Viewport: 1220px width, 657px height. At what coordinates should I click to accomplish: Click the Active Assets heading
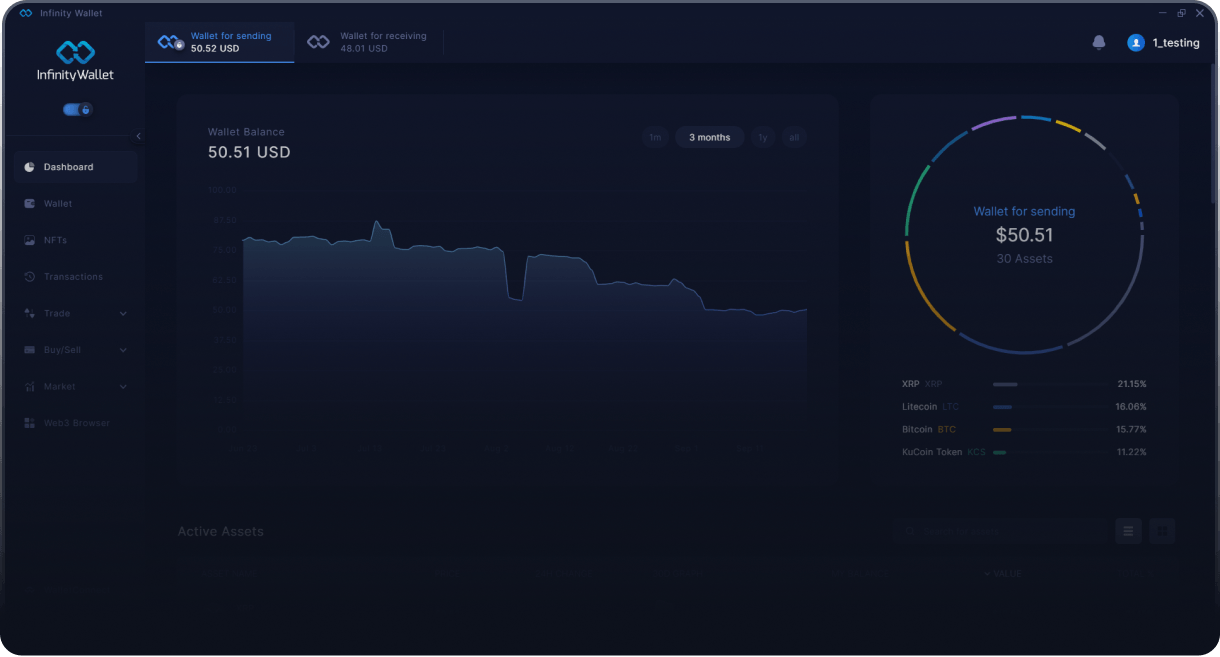[x=221, y=531]
